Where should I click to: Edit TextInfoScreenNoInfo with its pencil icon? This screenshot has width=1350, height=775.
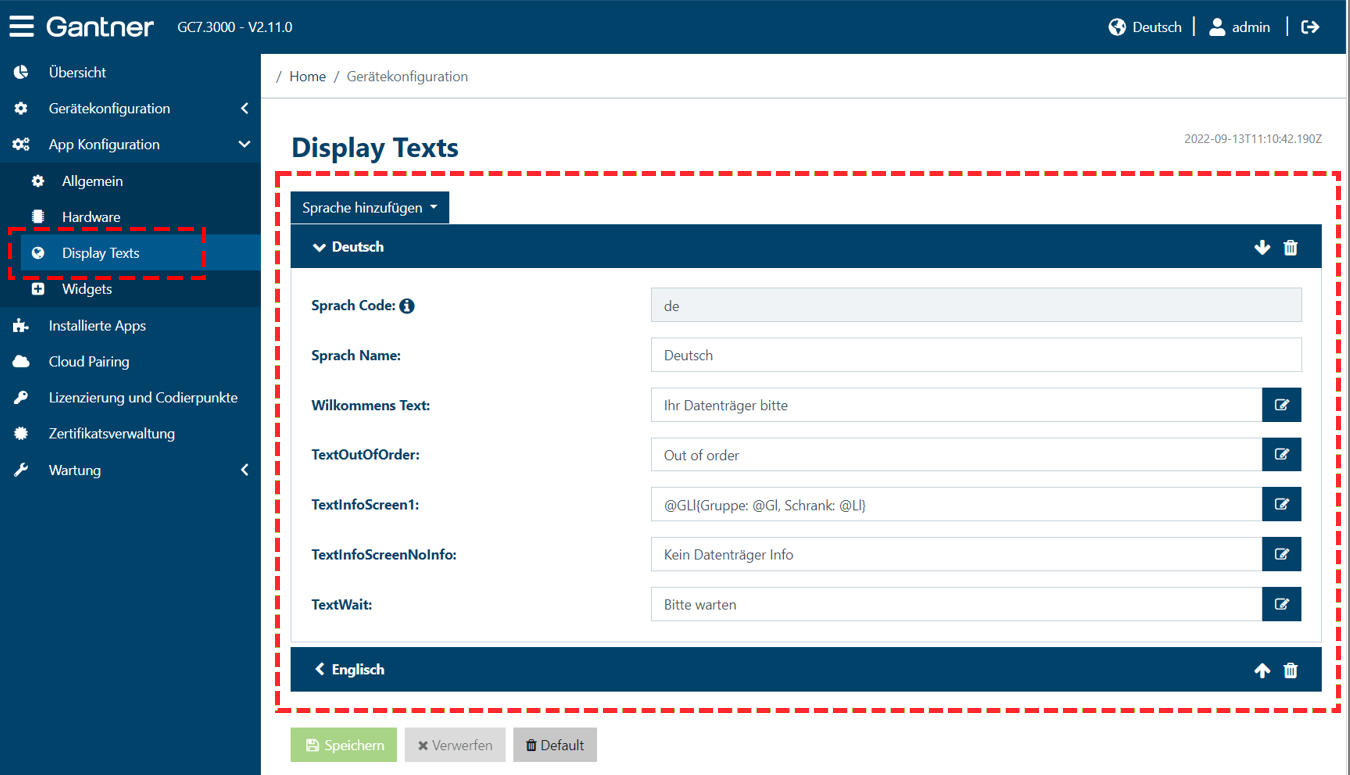pos(1282,554)
